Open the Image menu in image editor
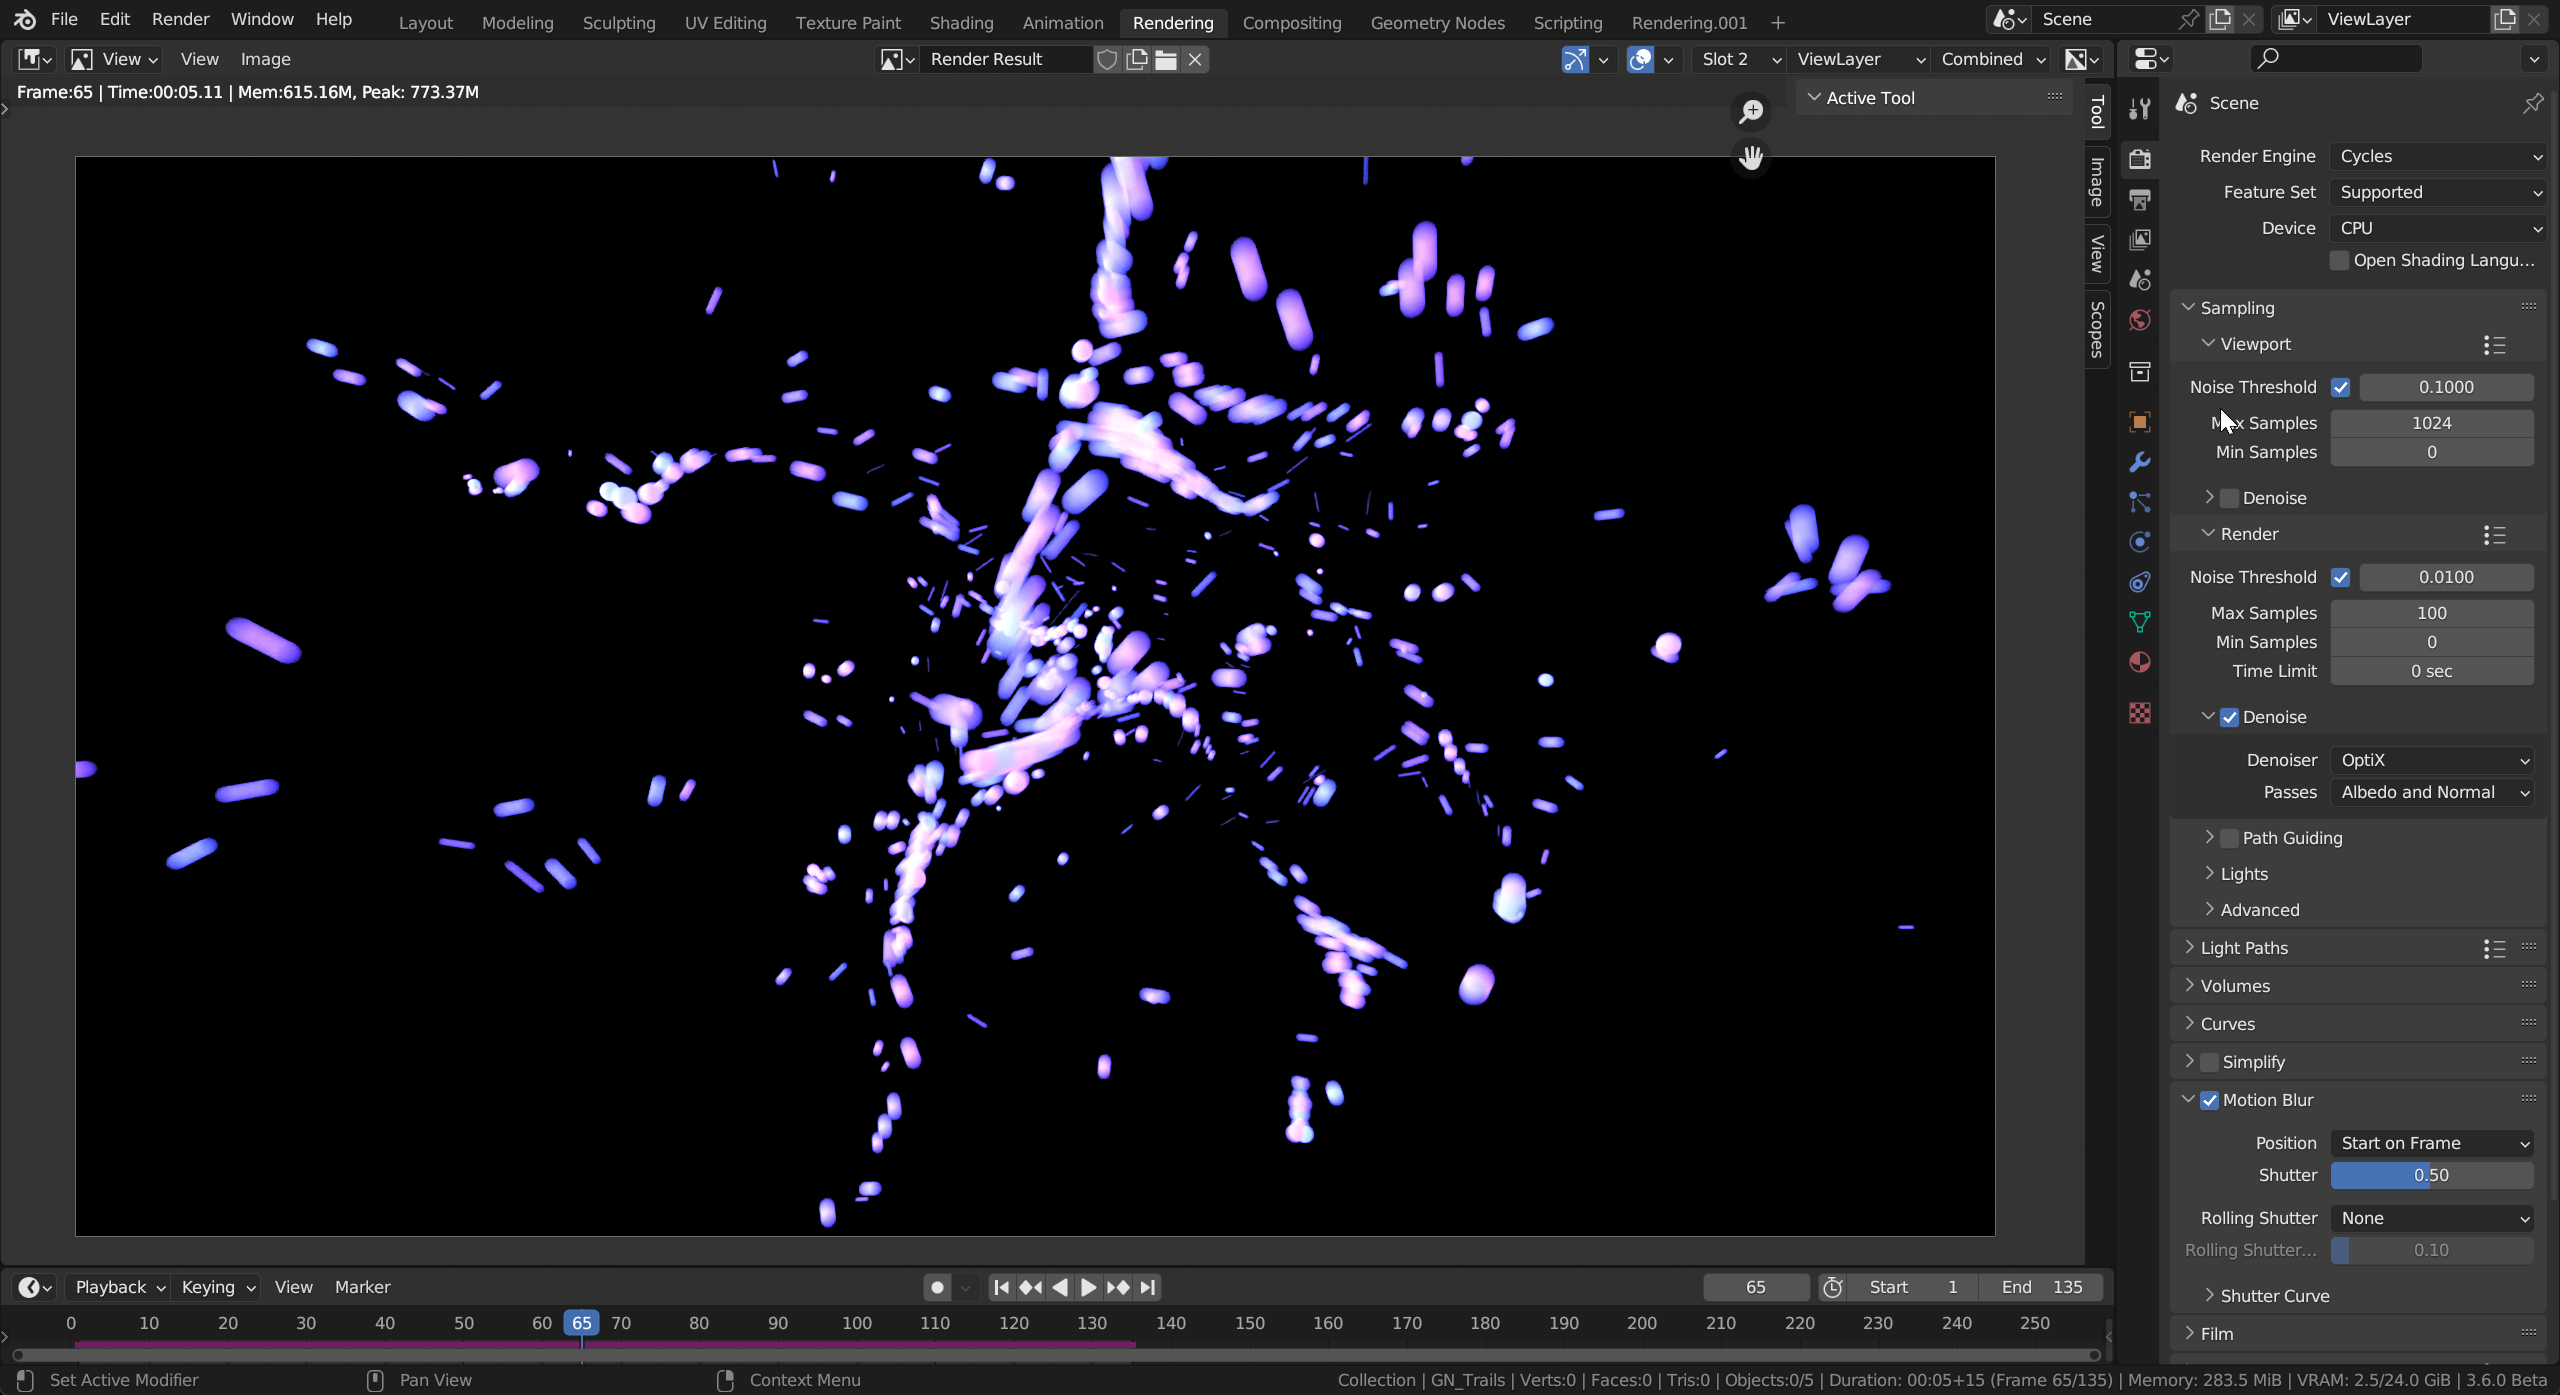The image size is (2560, 1395). 265,60
